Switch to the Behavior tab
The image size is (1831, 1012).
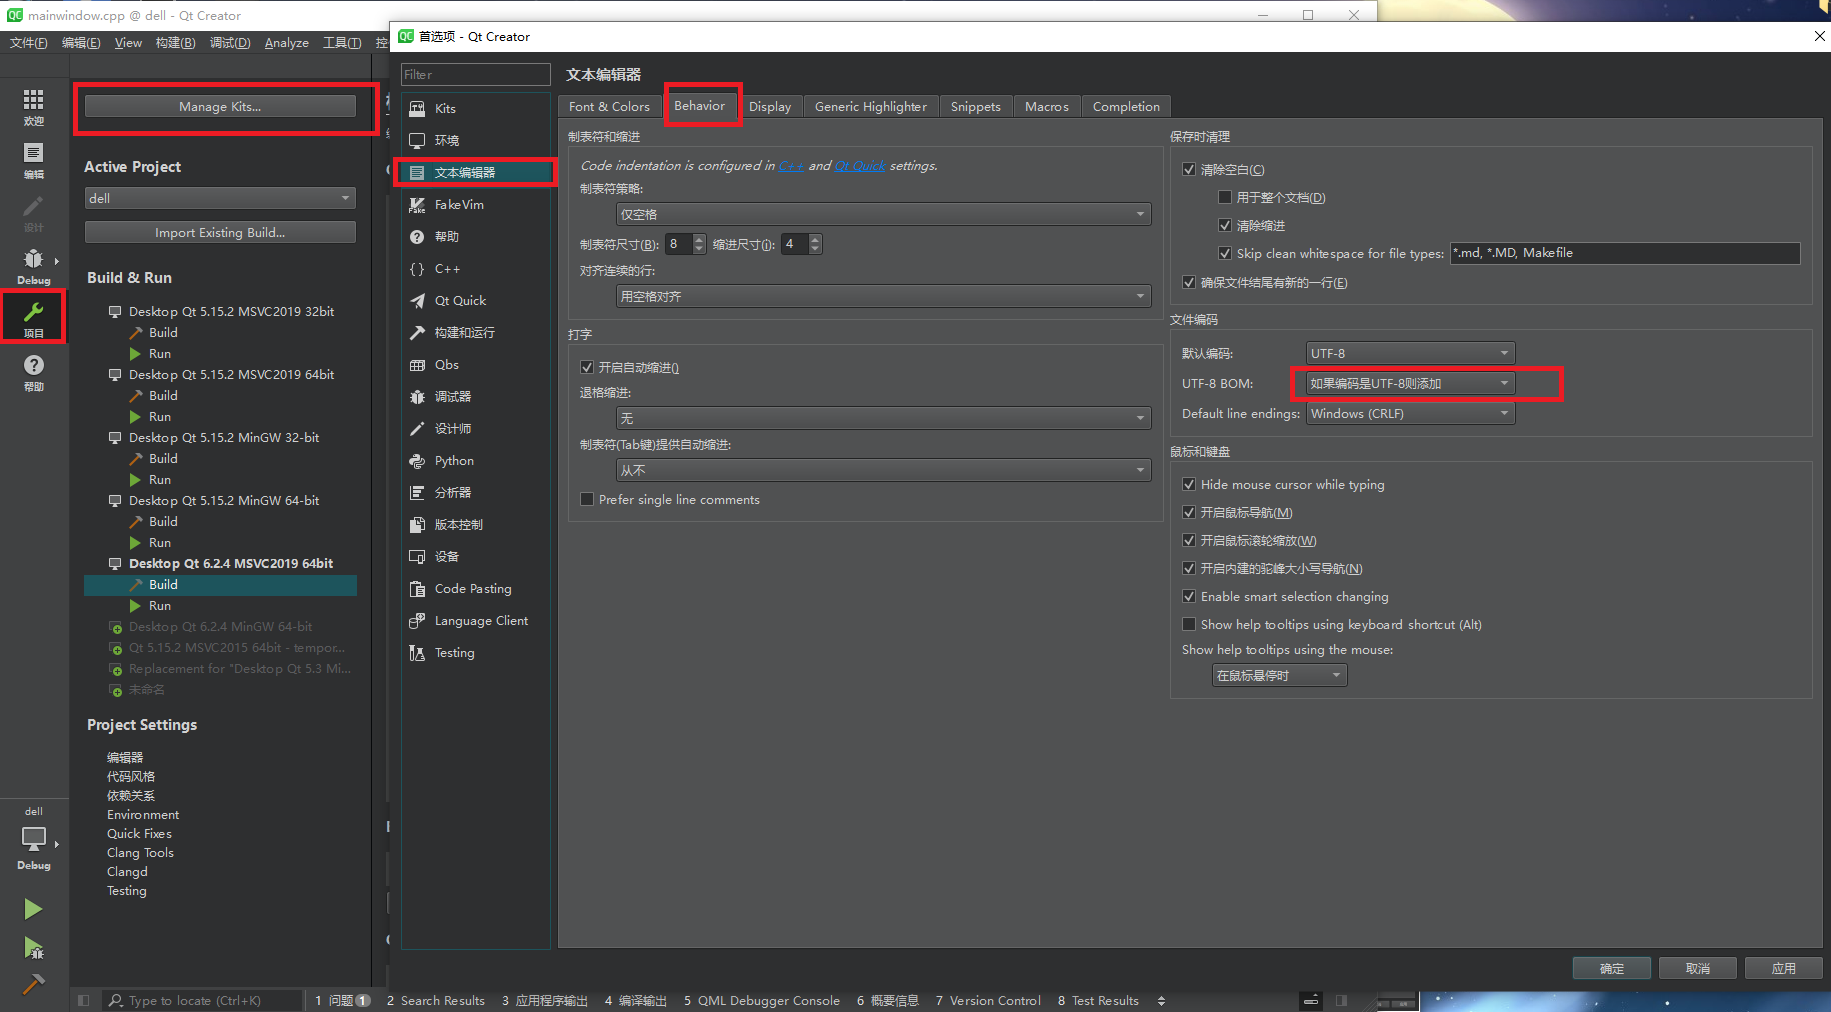pyautogui.click(x=699, y=105)
